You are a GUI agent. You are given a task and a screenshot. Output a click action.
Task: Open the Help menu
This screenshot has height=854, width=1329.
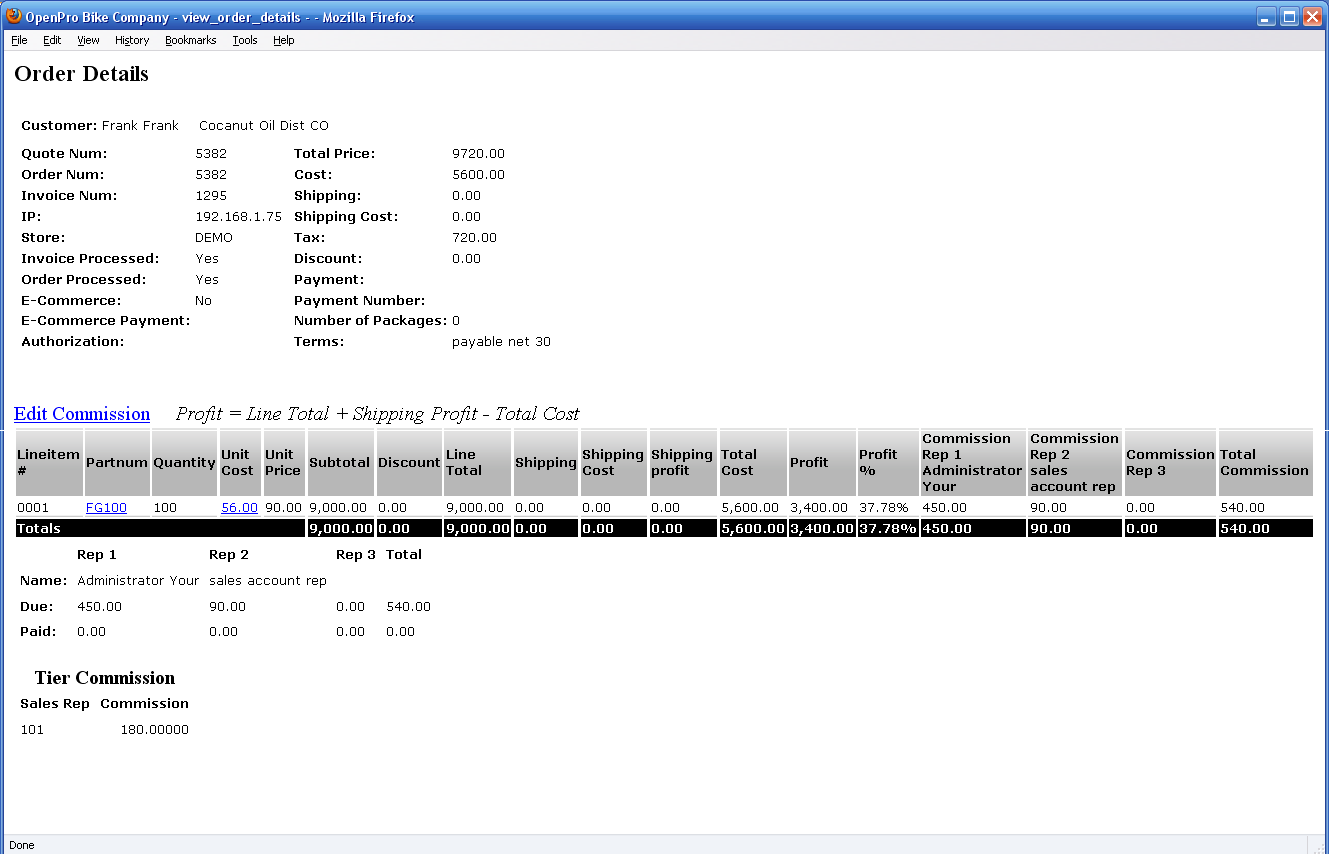point(284,40)
